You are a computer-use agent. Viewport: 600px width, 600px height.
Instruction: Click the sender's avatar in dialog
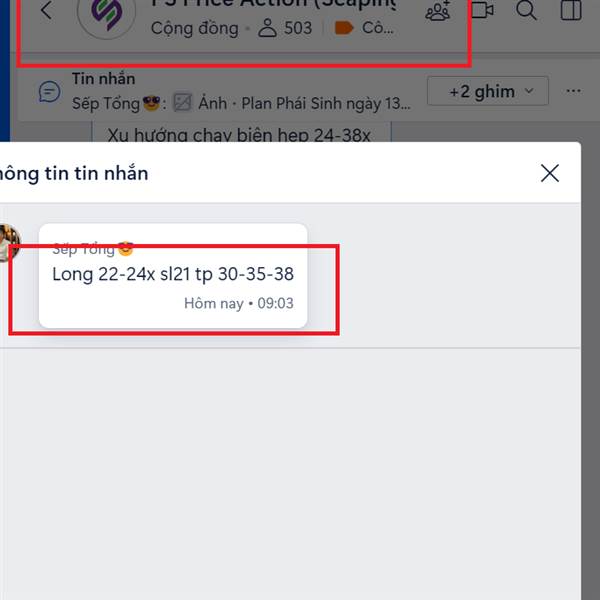coord(8,243)
